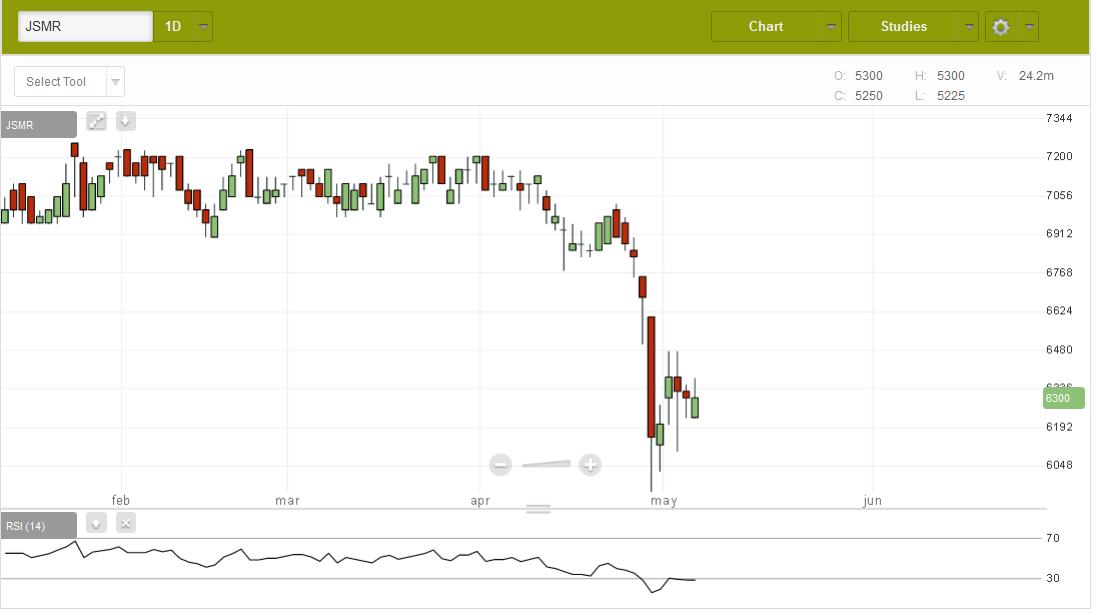
Task: Remove the RSI (14) study panel
Action: 125,523
